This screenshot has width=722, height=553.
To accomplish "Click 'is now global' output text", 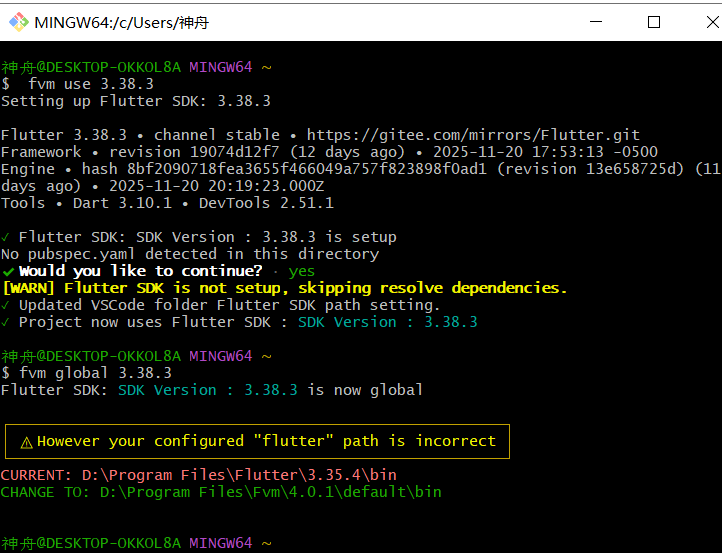I will [x=365, y=390].
